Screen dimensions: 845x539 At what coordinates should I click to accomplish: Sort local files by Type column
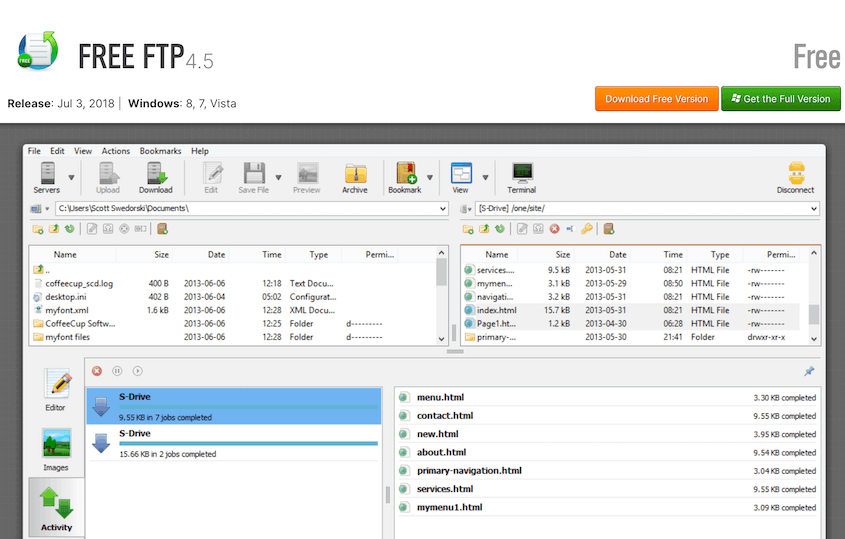pos(318,254)
